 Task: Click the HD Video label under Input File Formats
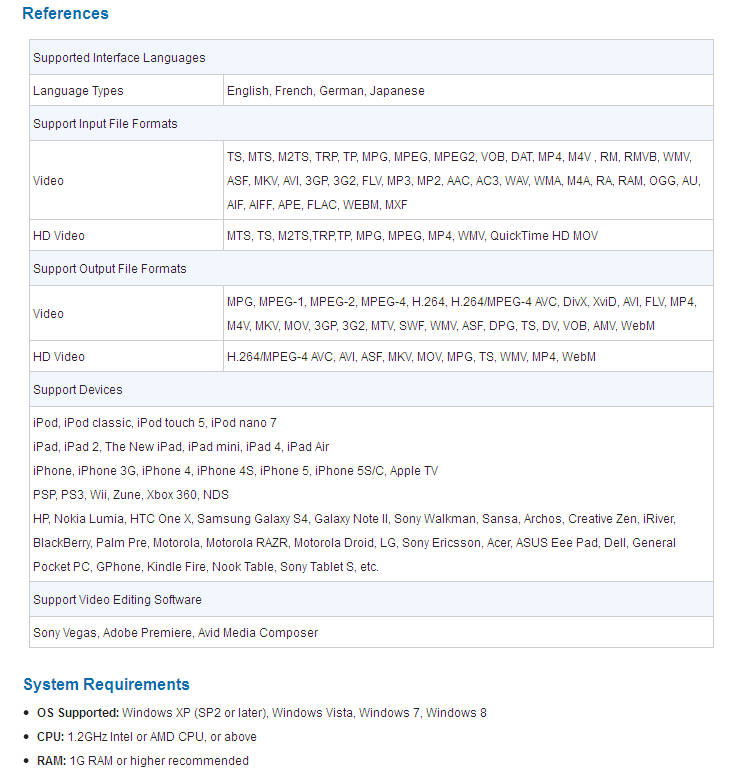(x=59, y=235)
